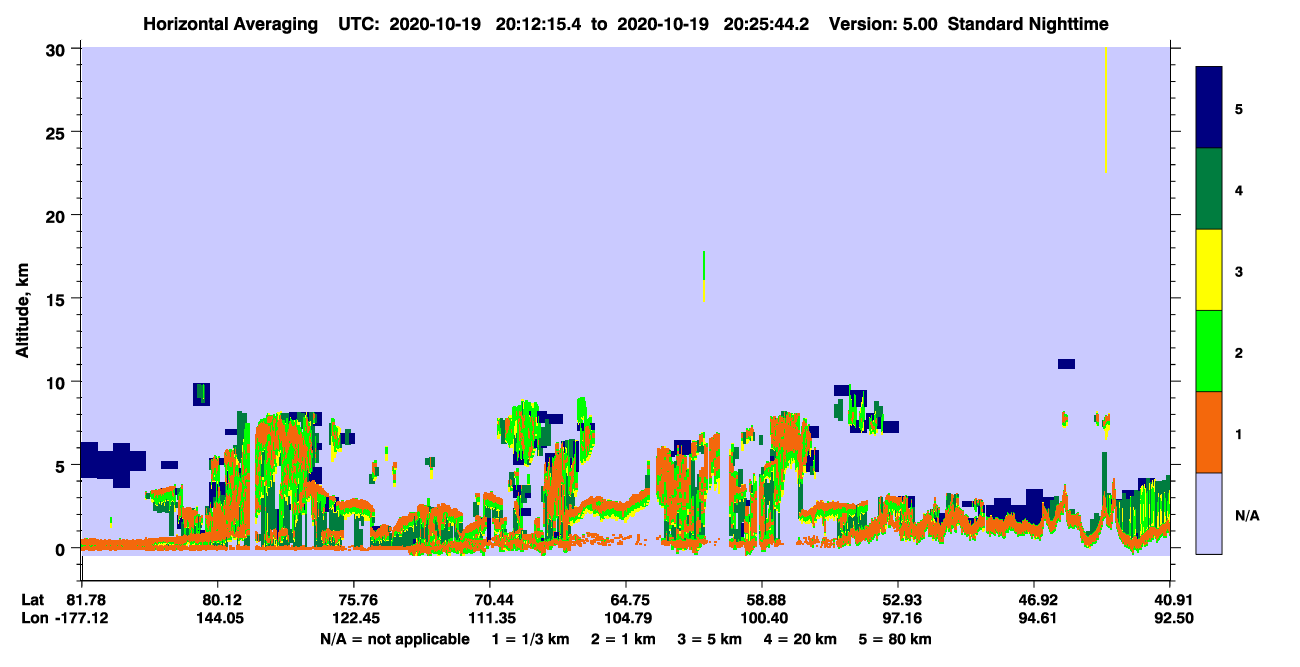The image size is (1300, 667).
Task: Click the altitude tick label 15
Action: (x=58, y=298)
